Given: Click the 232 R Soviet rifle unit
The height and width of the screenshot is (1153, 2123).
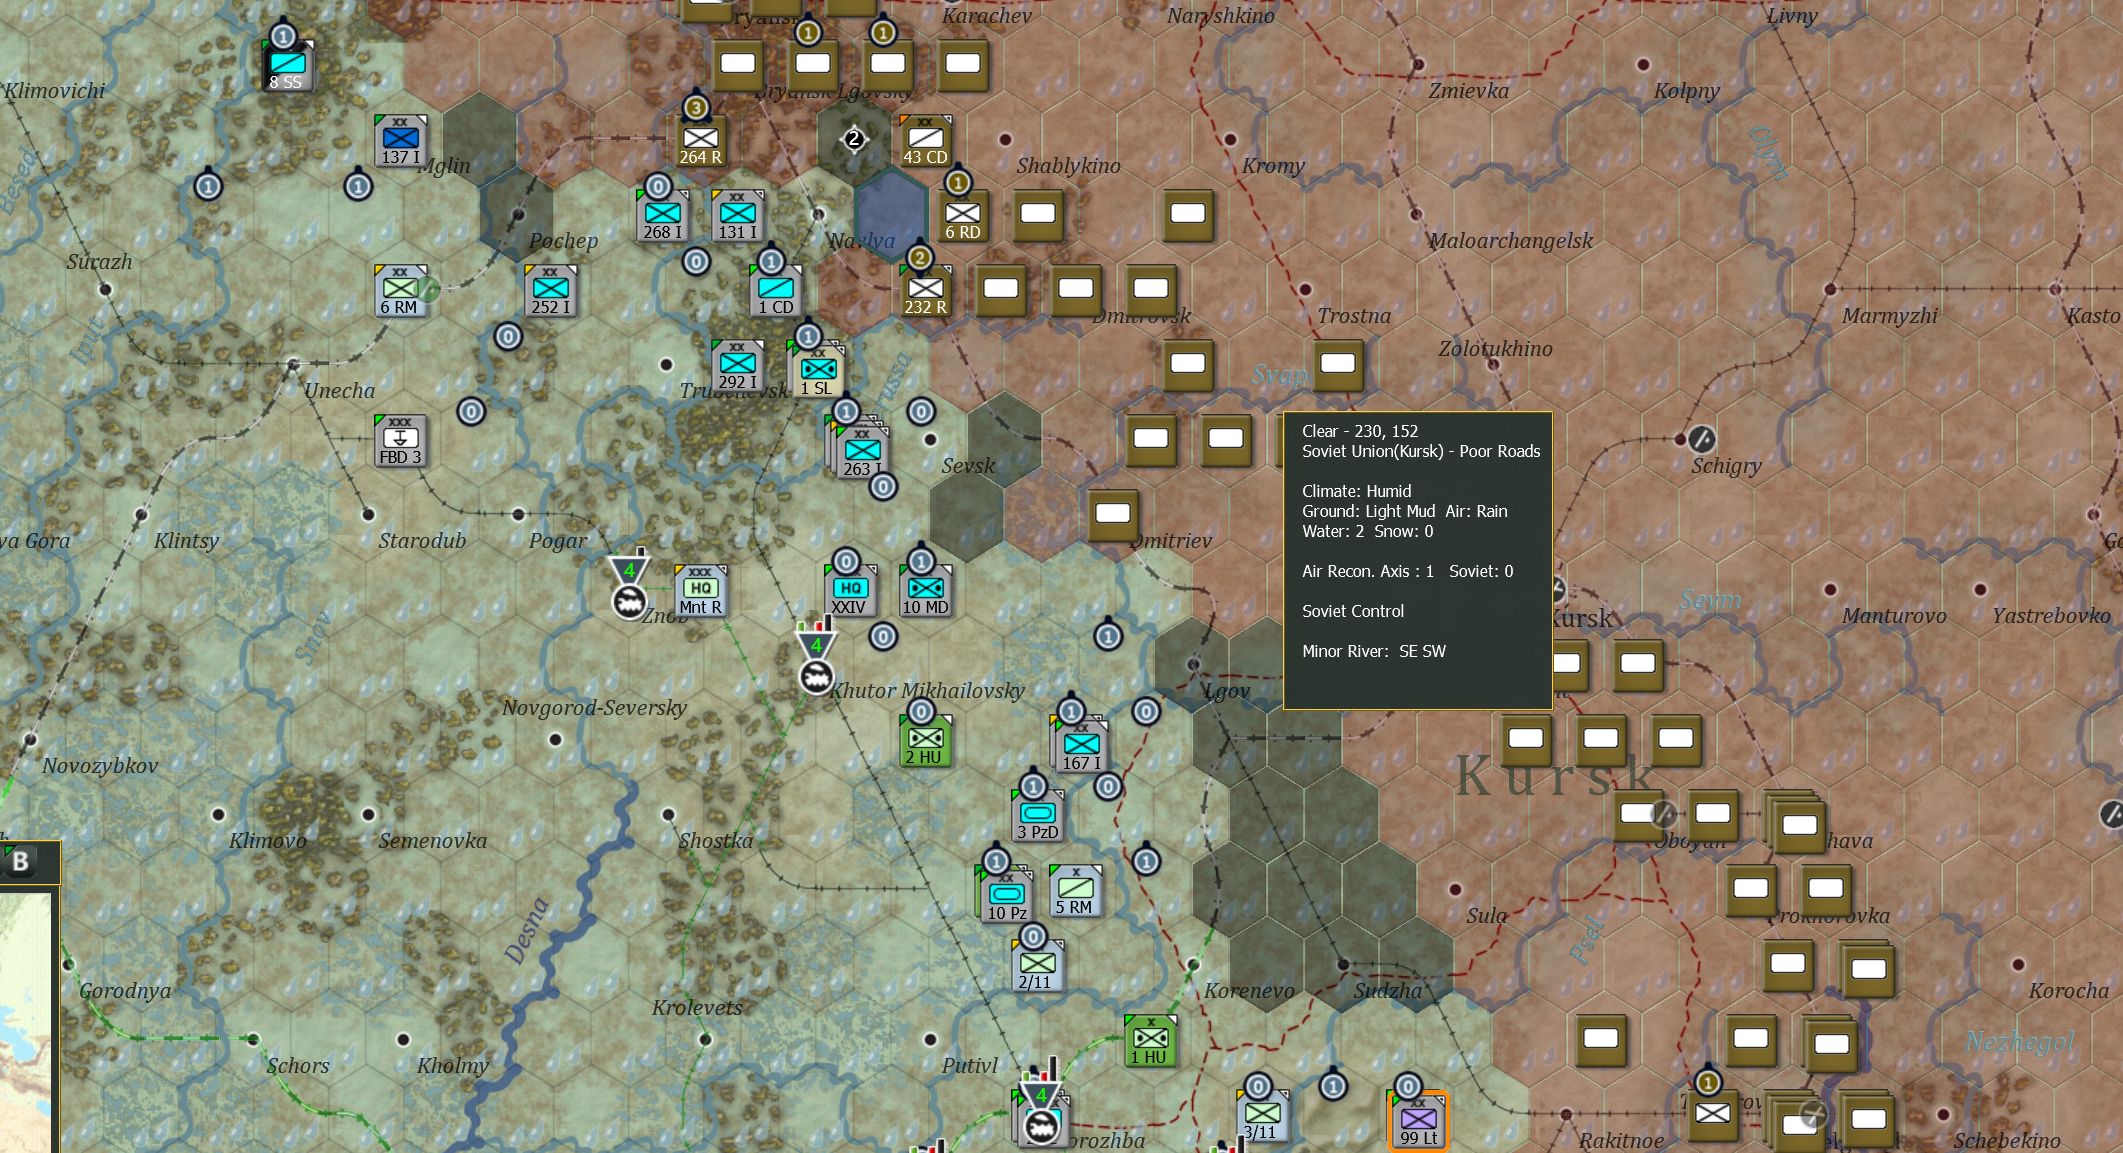Looking at the screenshot, I should 925,291.
